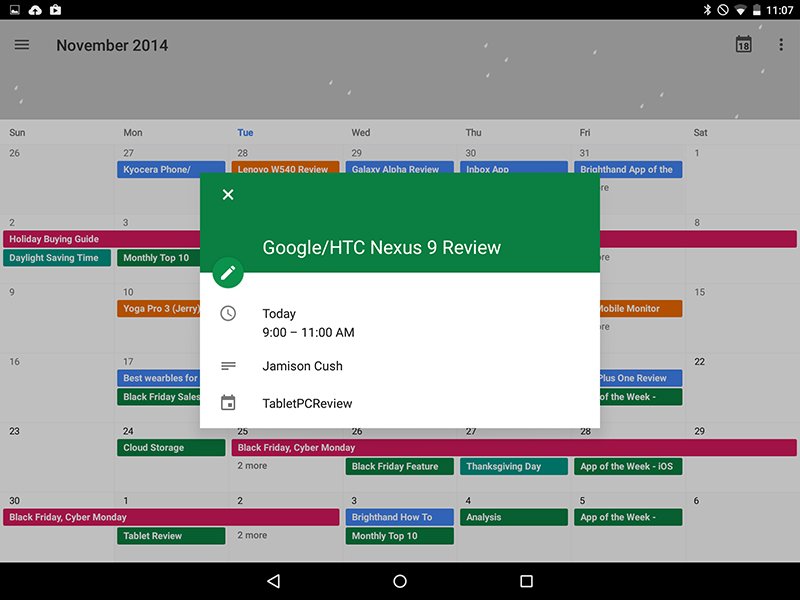Tap the battery status icon

[757, 10]
